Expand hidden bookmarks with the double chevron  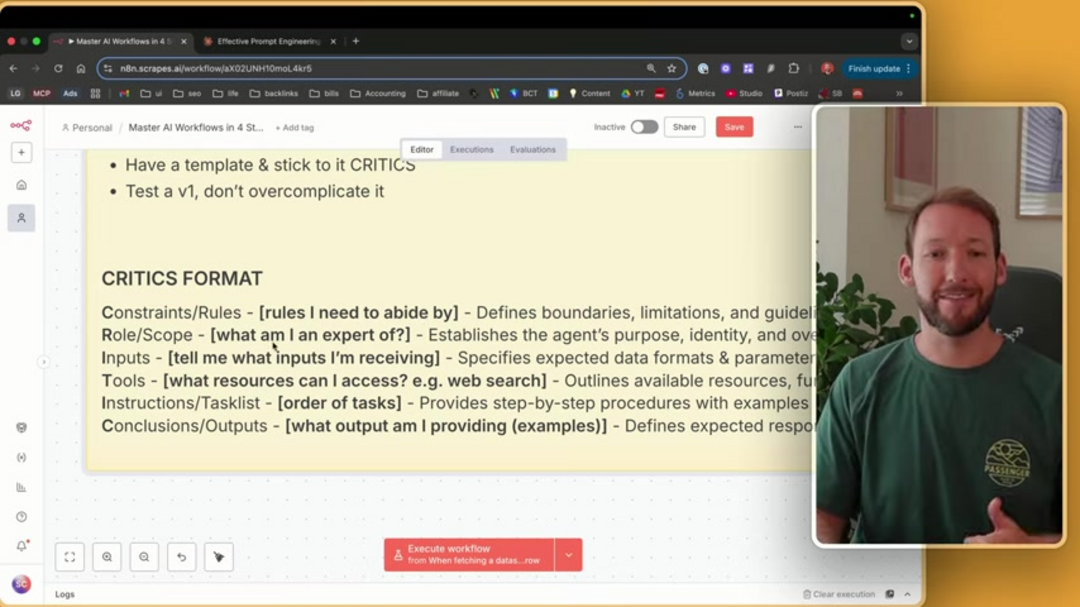900,93
